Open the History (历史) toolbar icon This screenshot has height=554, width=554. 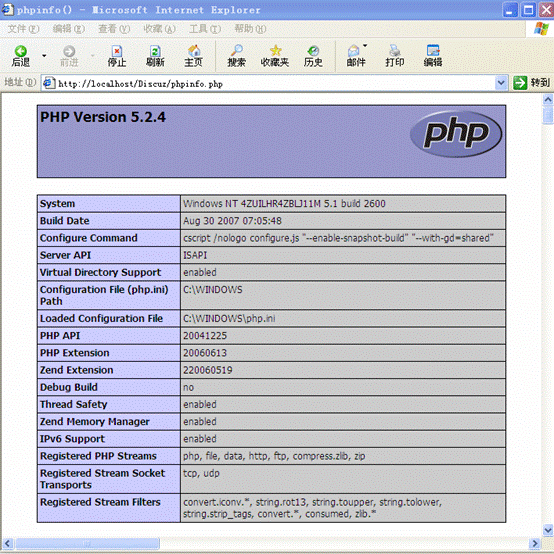click(x=313, y=56)
